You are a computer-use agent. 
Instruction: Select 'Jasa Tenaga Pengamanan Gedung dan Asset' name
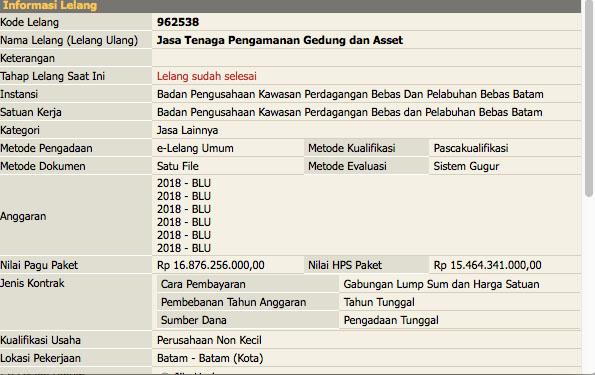point(280,40)
